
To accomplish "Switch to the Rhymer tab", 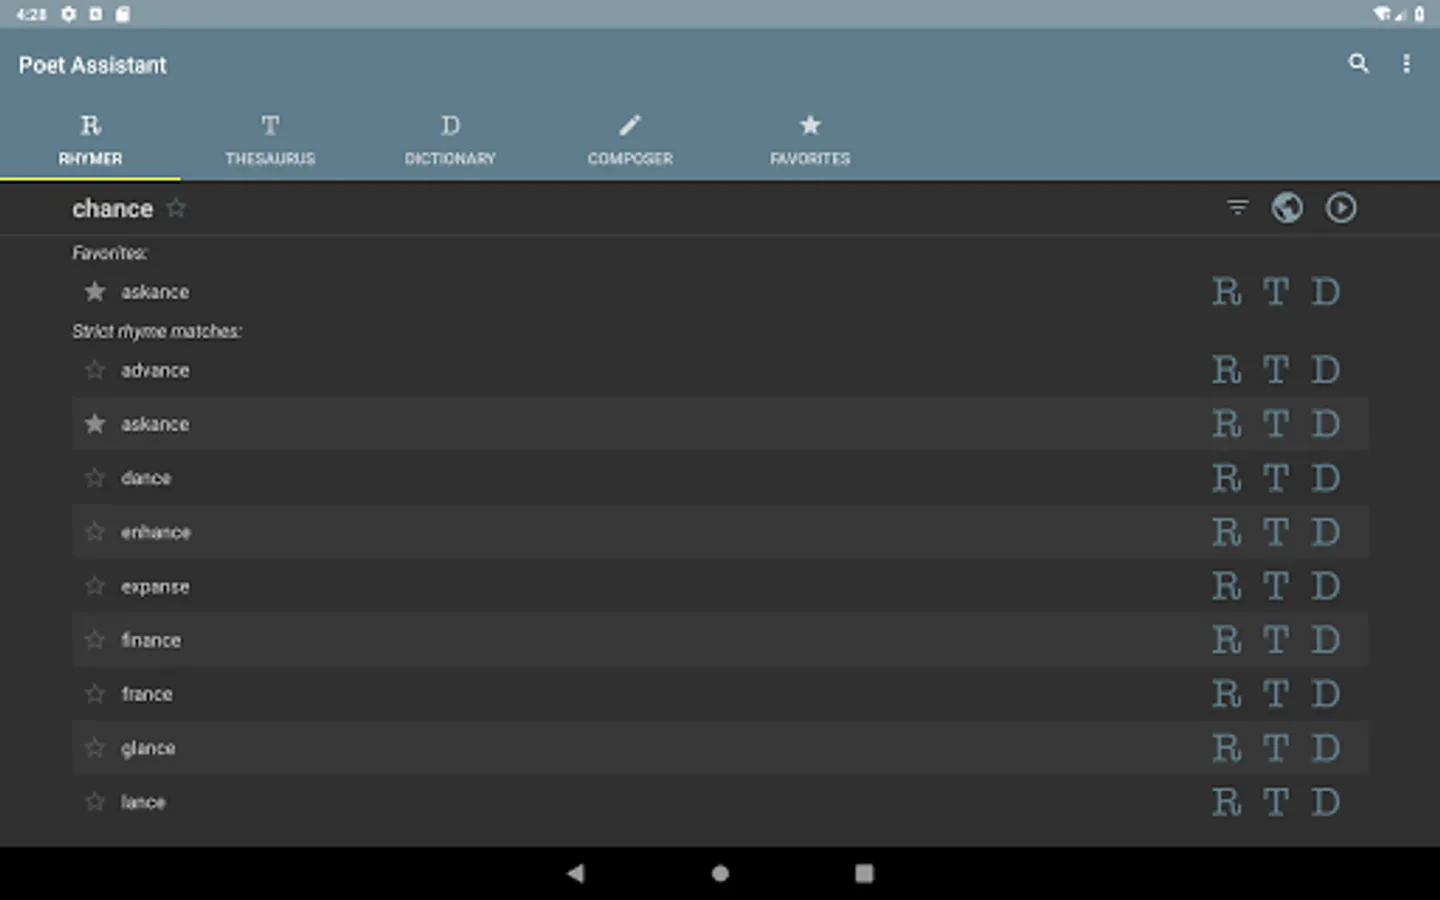I will [x=90, y=139].
